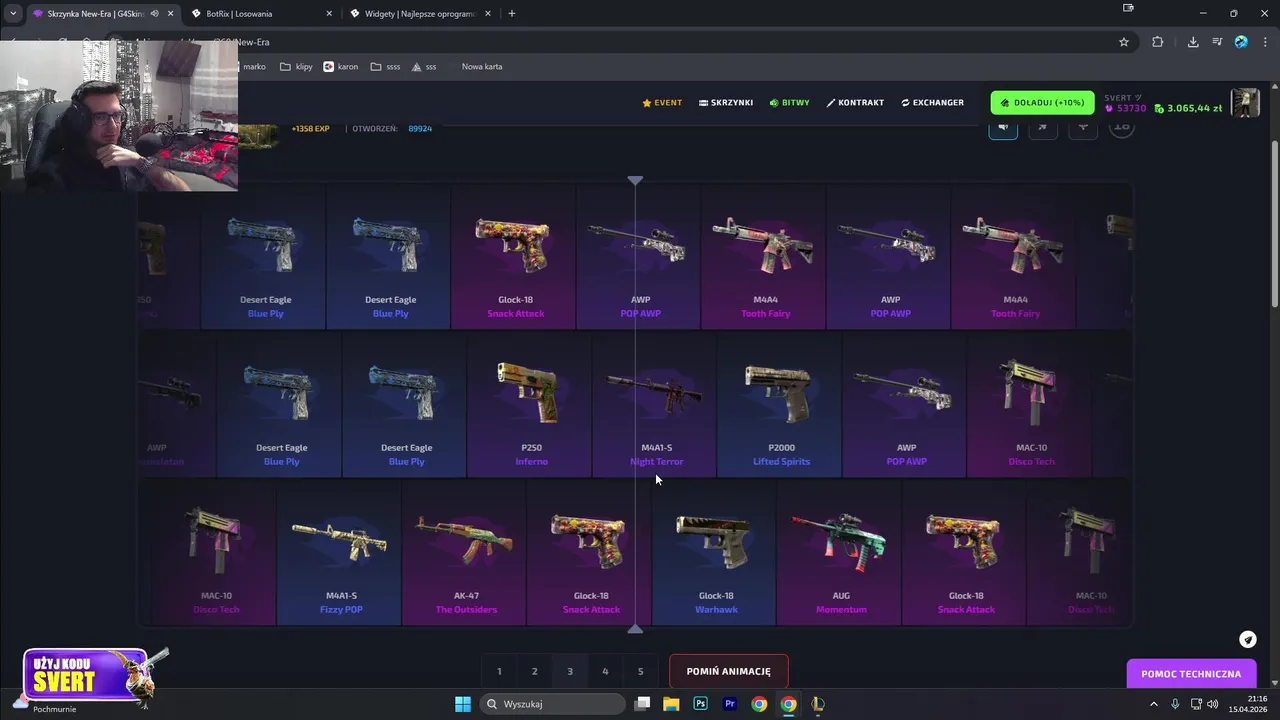This screenshot has height=720, width=1280.
Task: Select 2 cases to open
Action: pos(534,671)
